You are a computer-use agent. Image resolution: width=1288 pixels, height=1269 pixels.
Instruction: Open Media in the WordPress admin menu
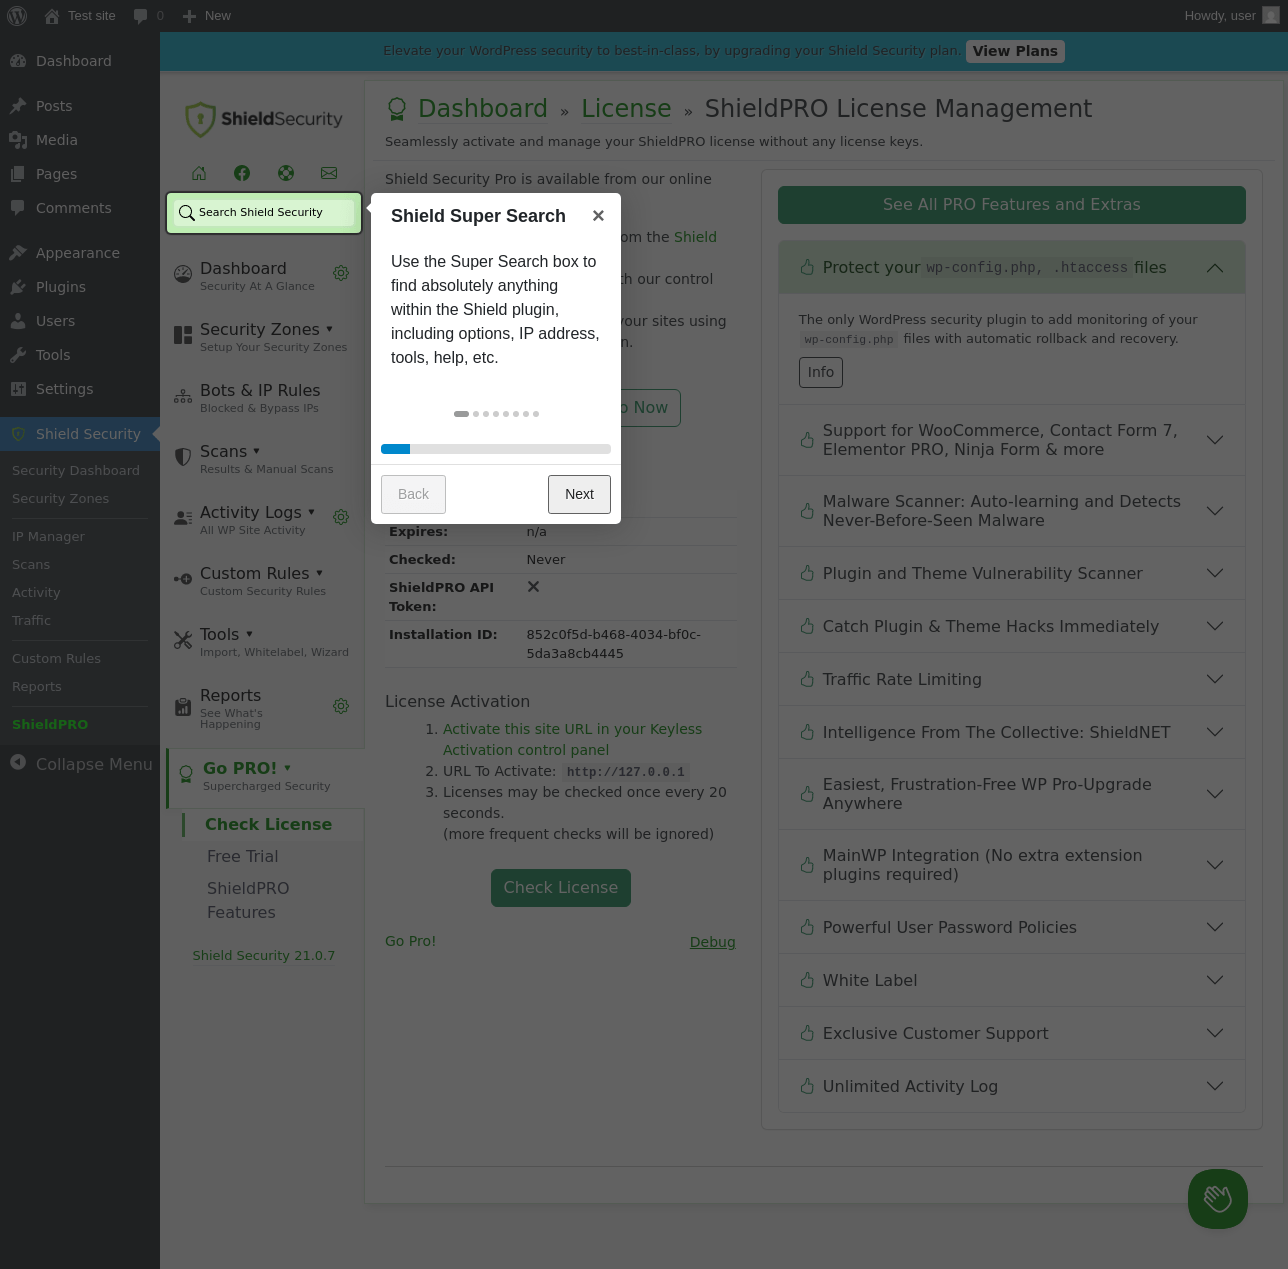pyautogui.click(x=80, y=140)
